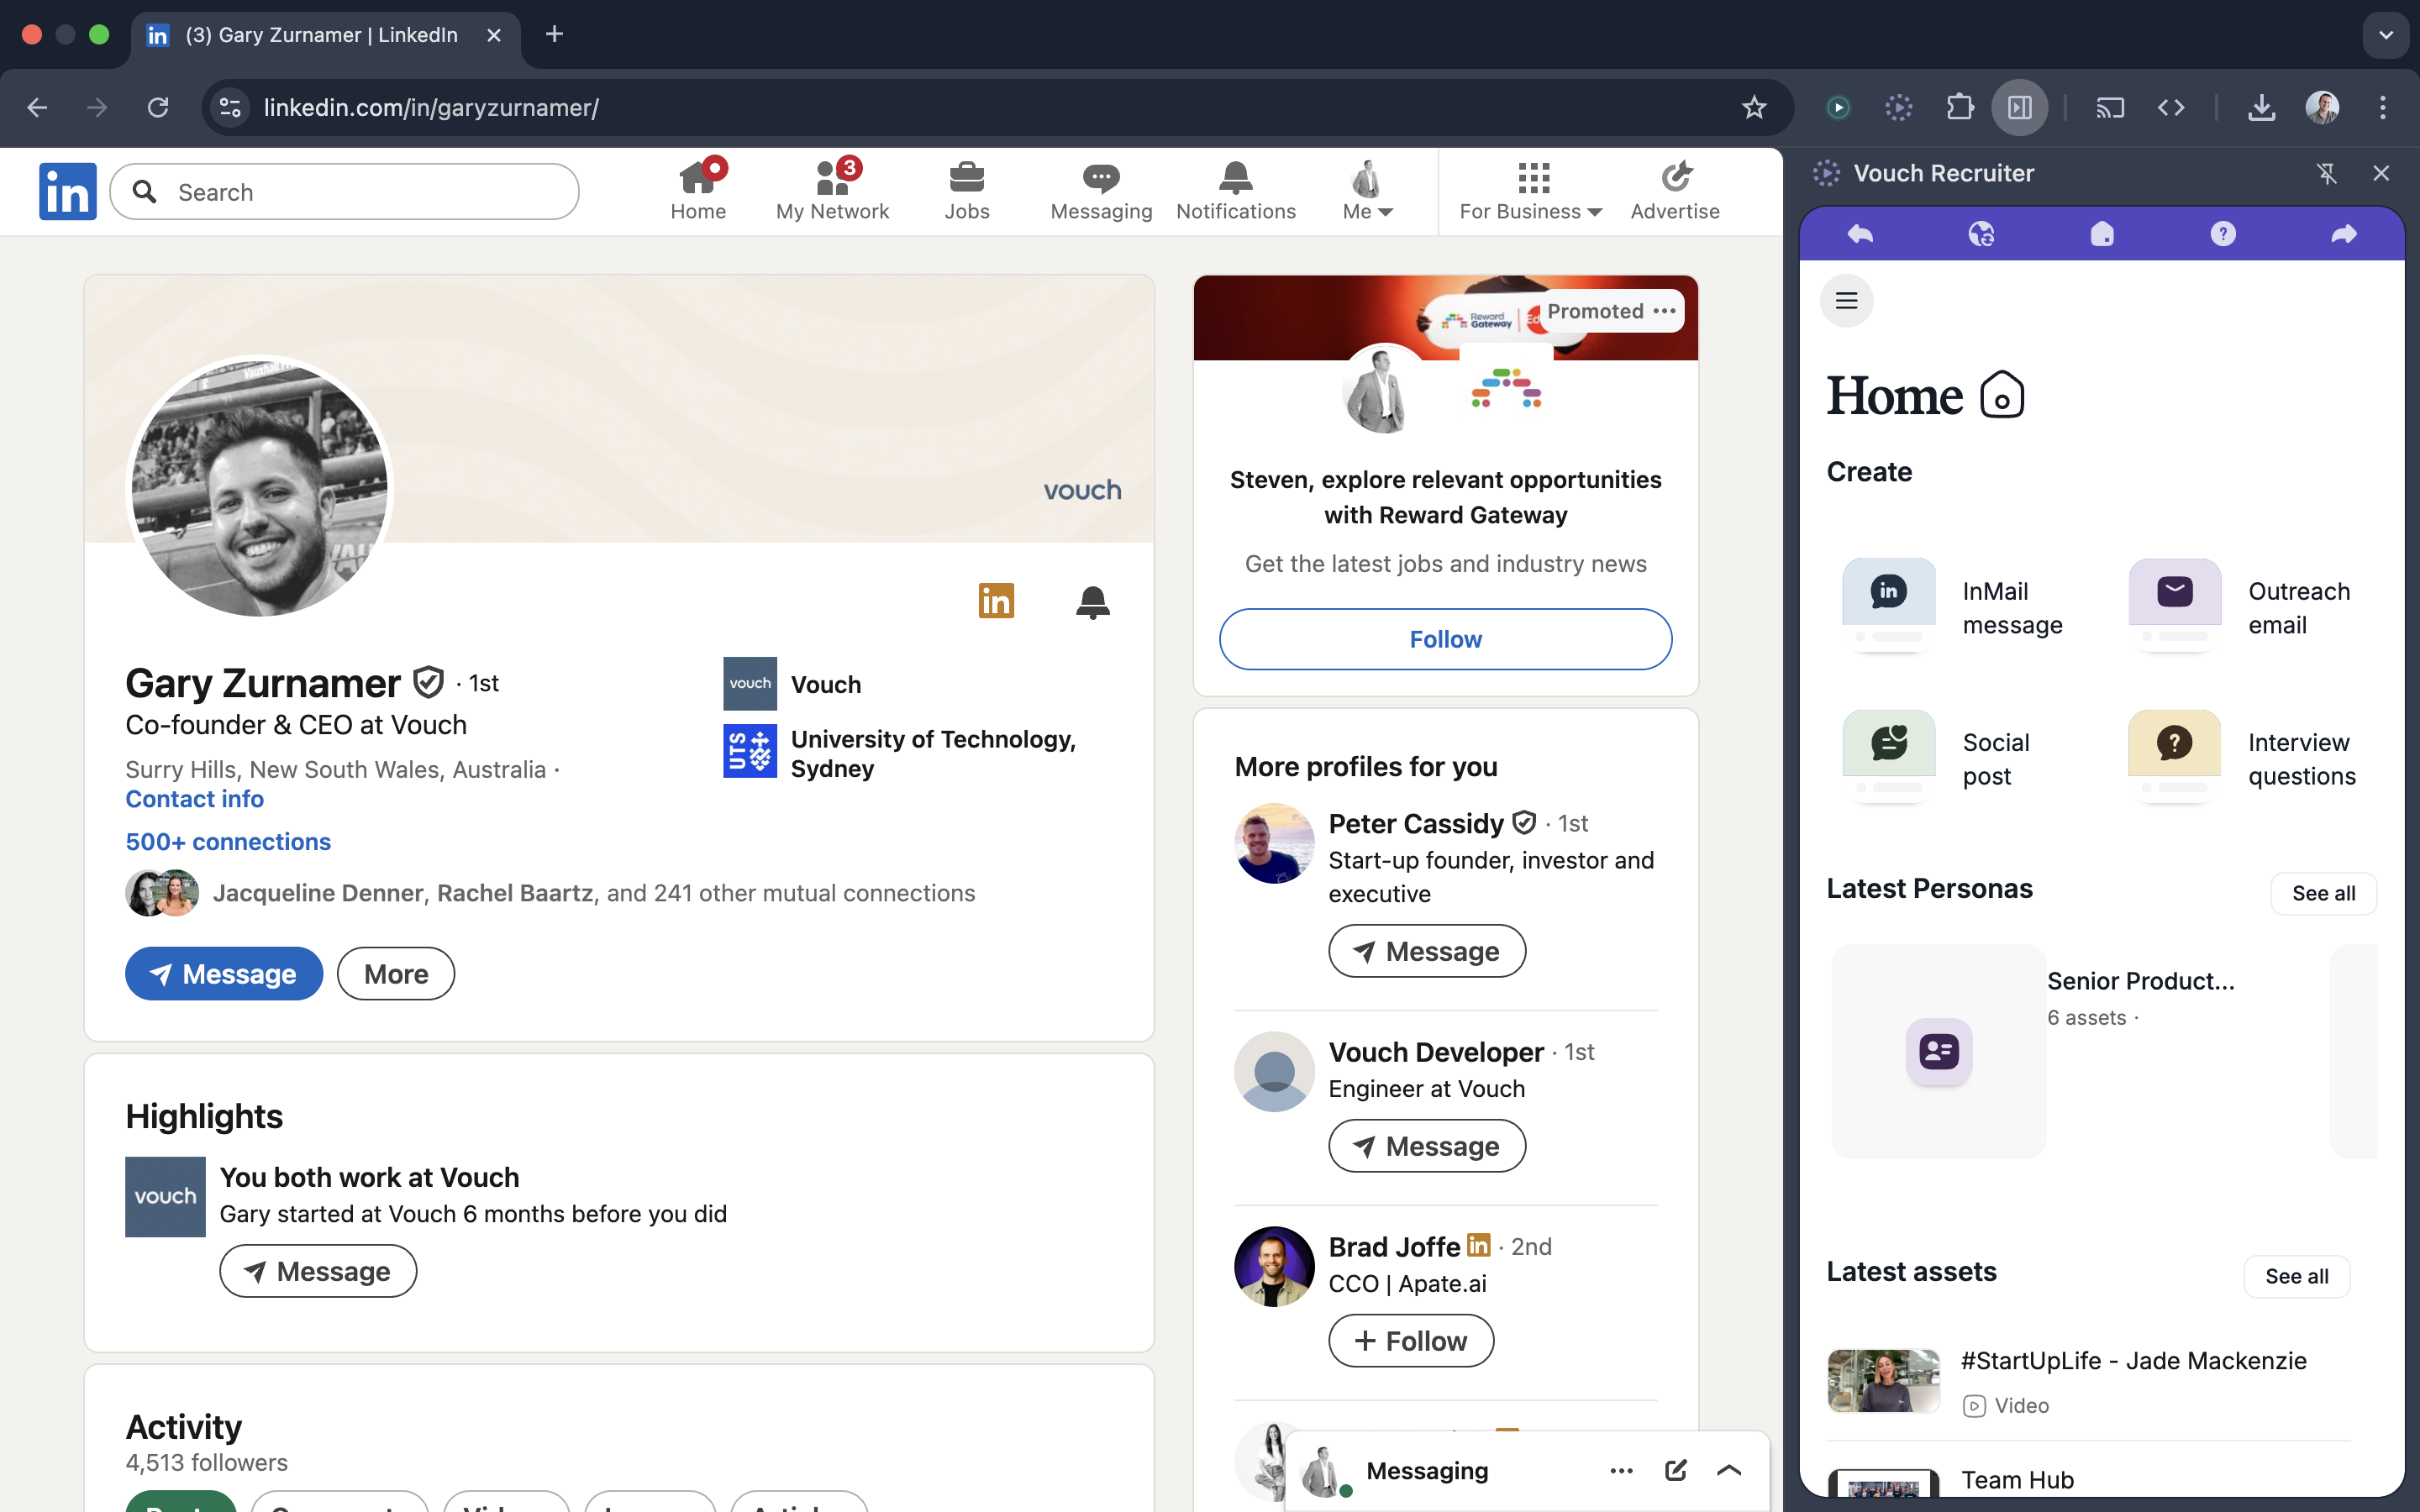Click the profile notification bell icon

[x=1093, y=602]
